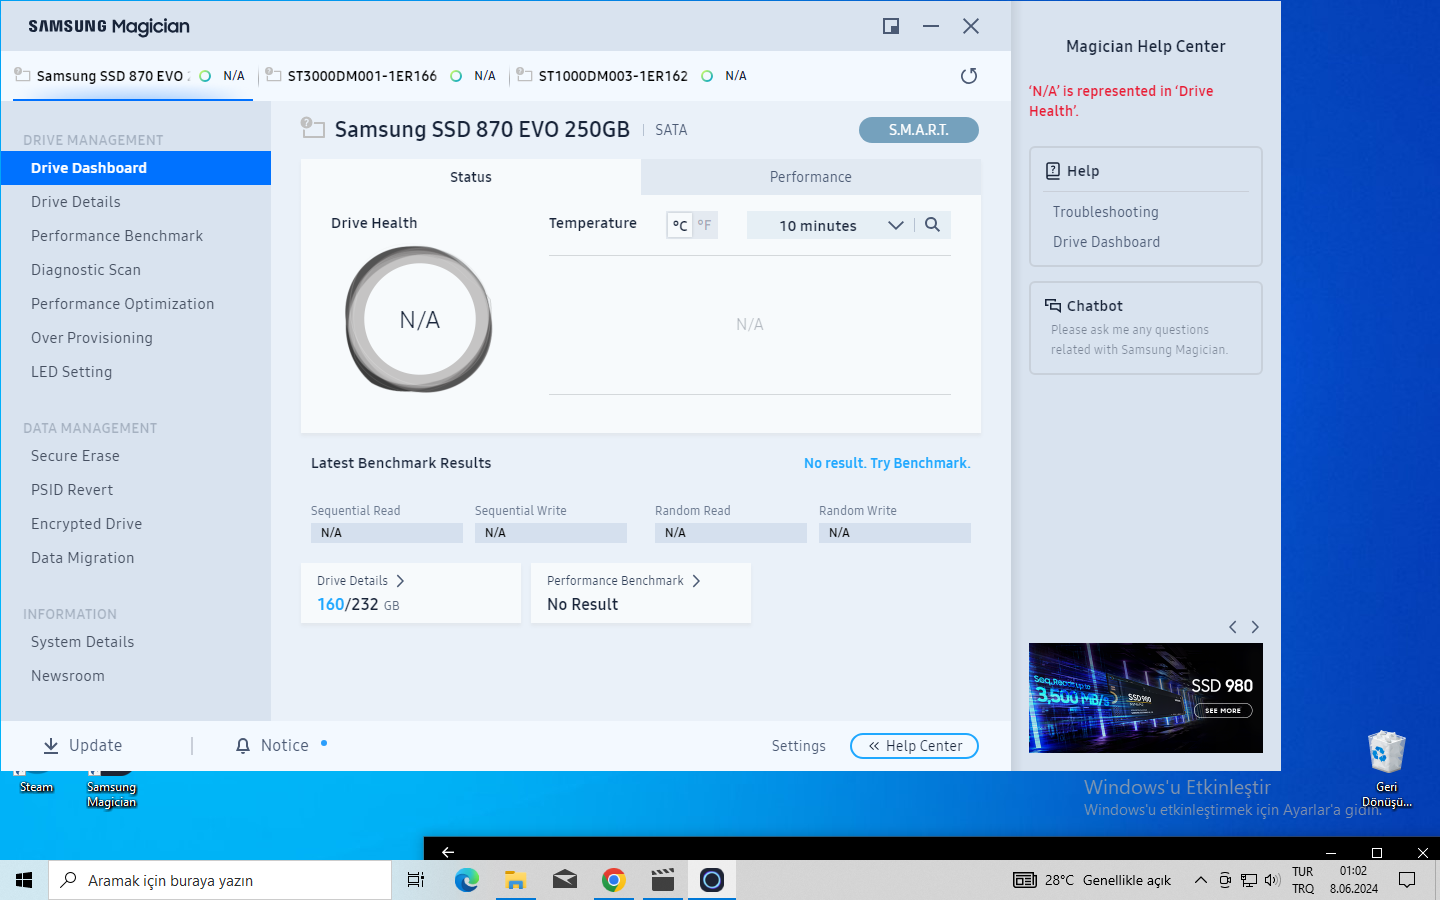Open the 28°C weather widget on taskbar

coord(1092,880)
